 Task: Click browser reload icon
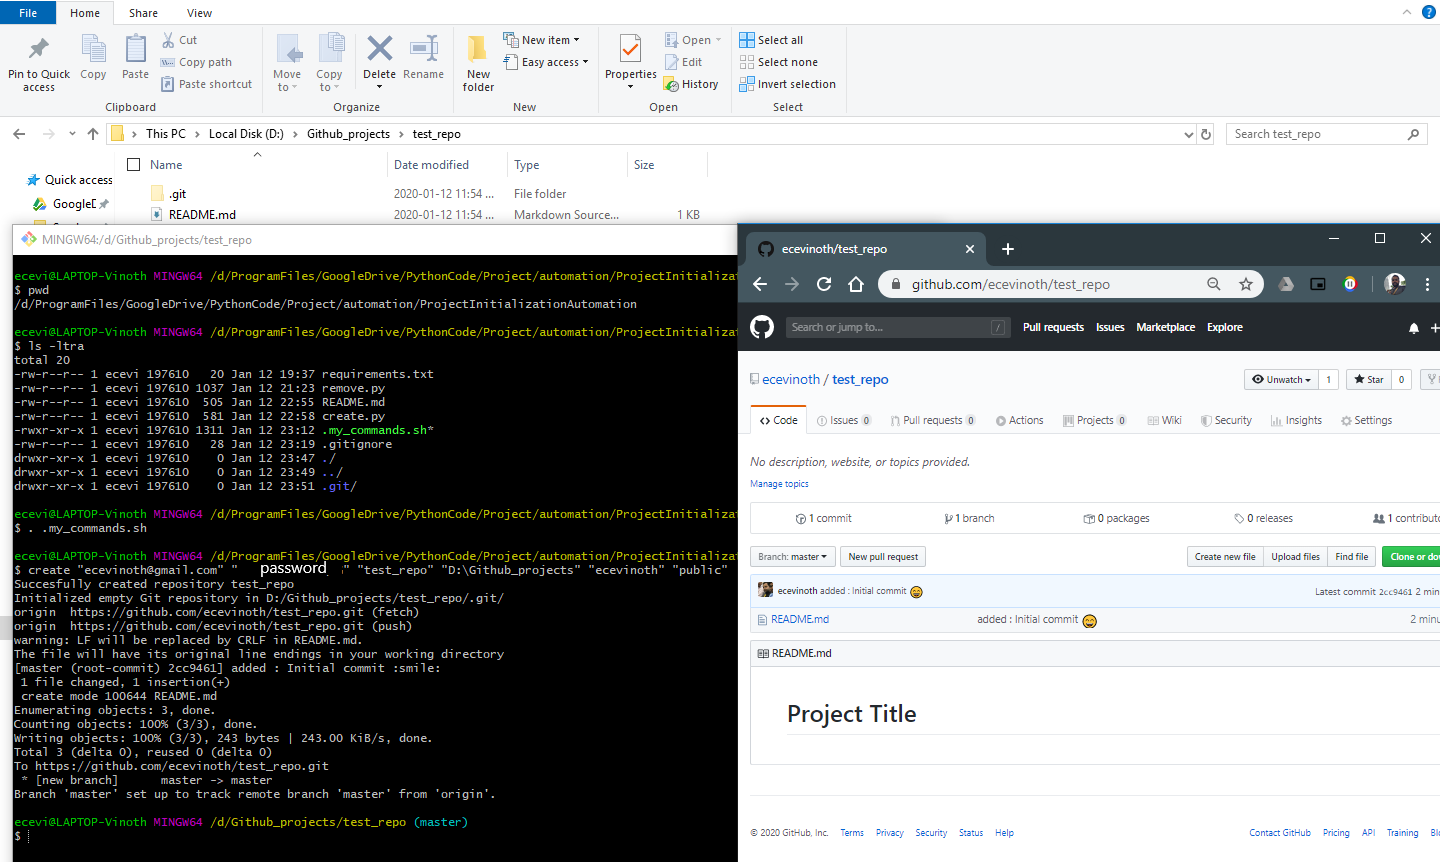click(824, 284)
